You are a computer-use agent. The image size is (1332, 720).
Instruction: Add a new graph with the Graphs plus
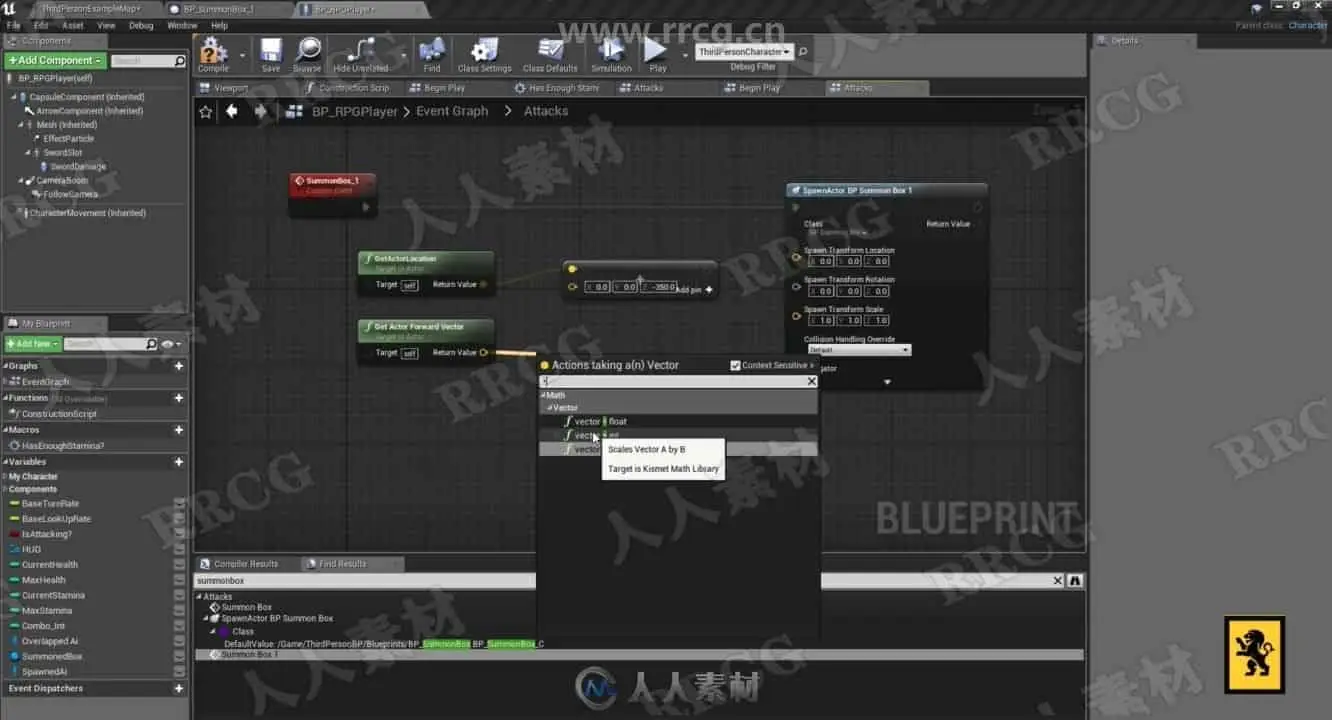179,366
